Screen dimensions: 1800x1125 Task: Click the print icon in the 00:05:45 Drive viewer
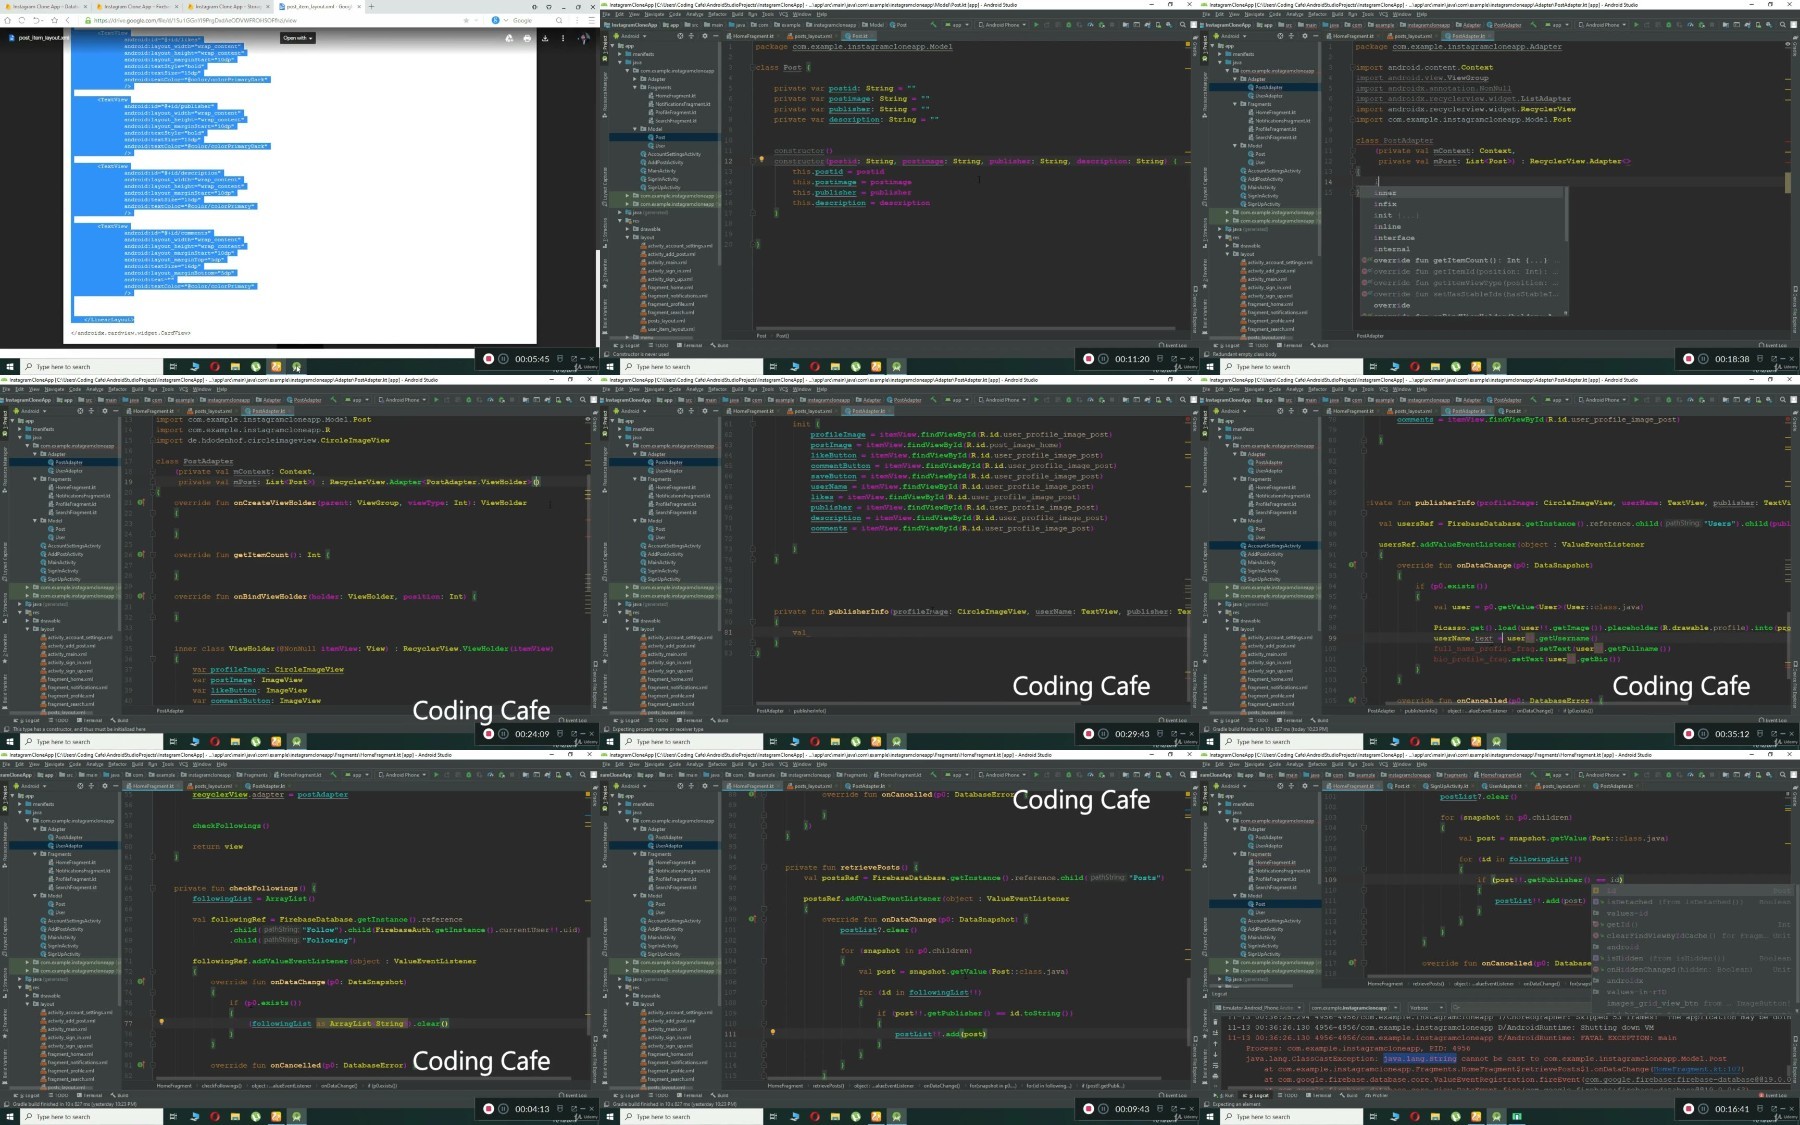pos(527,38)
